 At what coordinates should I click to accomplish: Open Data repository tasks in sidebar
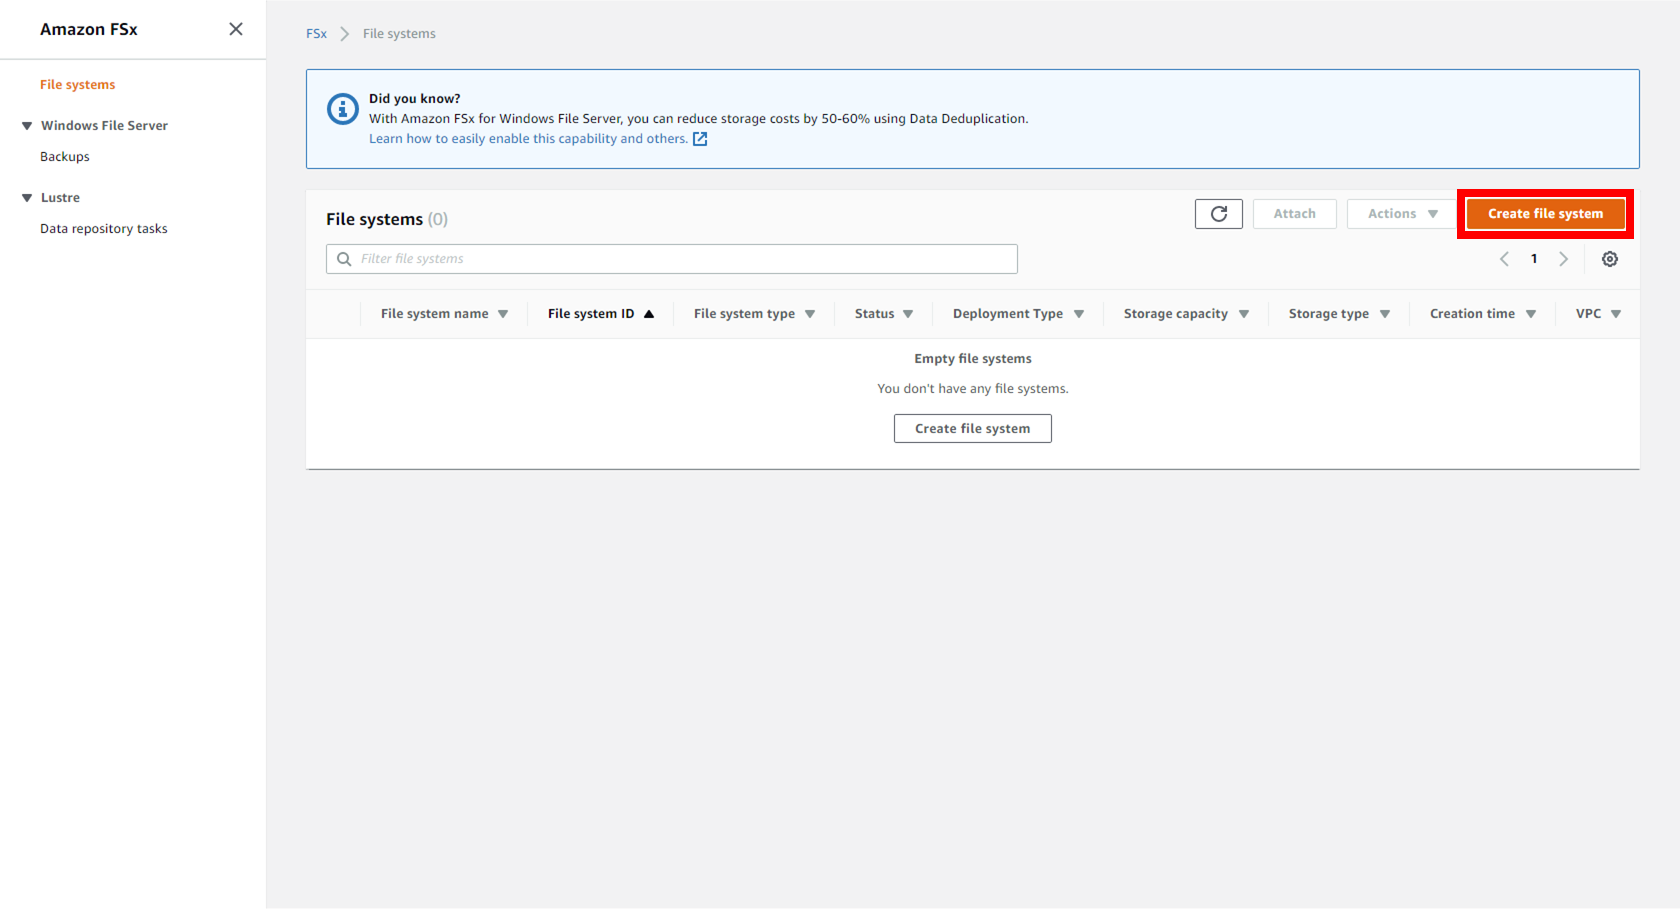coord(104,229)
